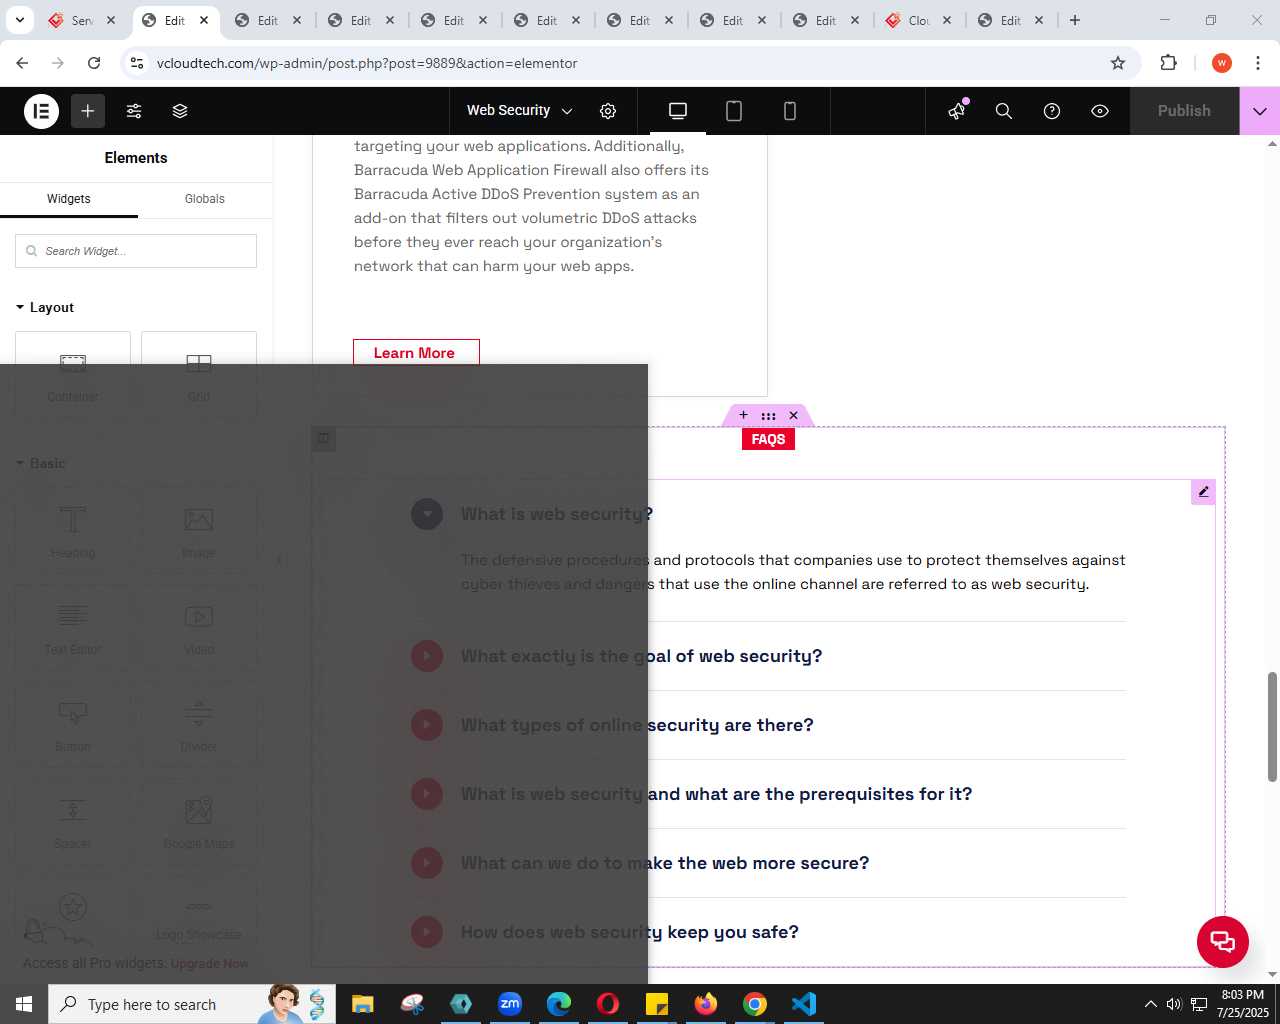Click the Learn More button
This screenshot has width=1280, height=1024.
click(x=416, y=352)
